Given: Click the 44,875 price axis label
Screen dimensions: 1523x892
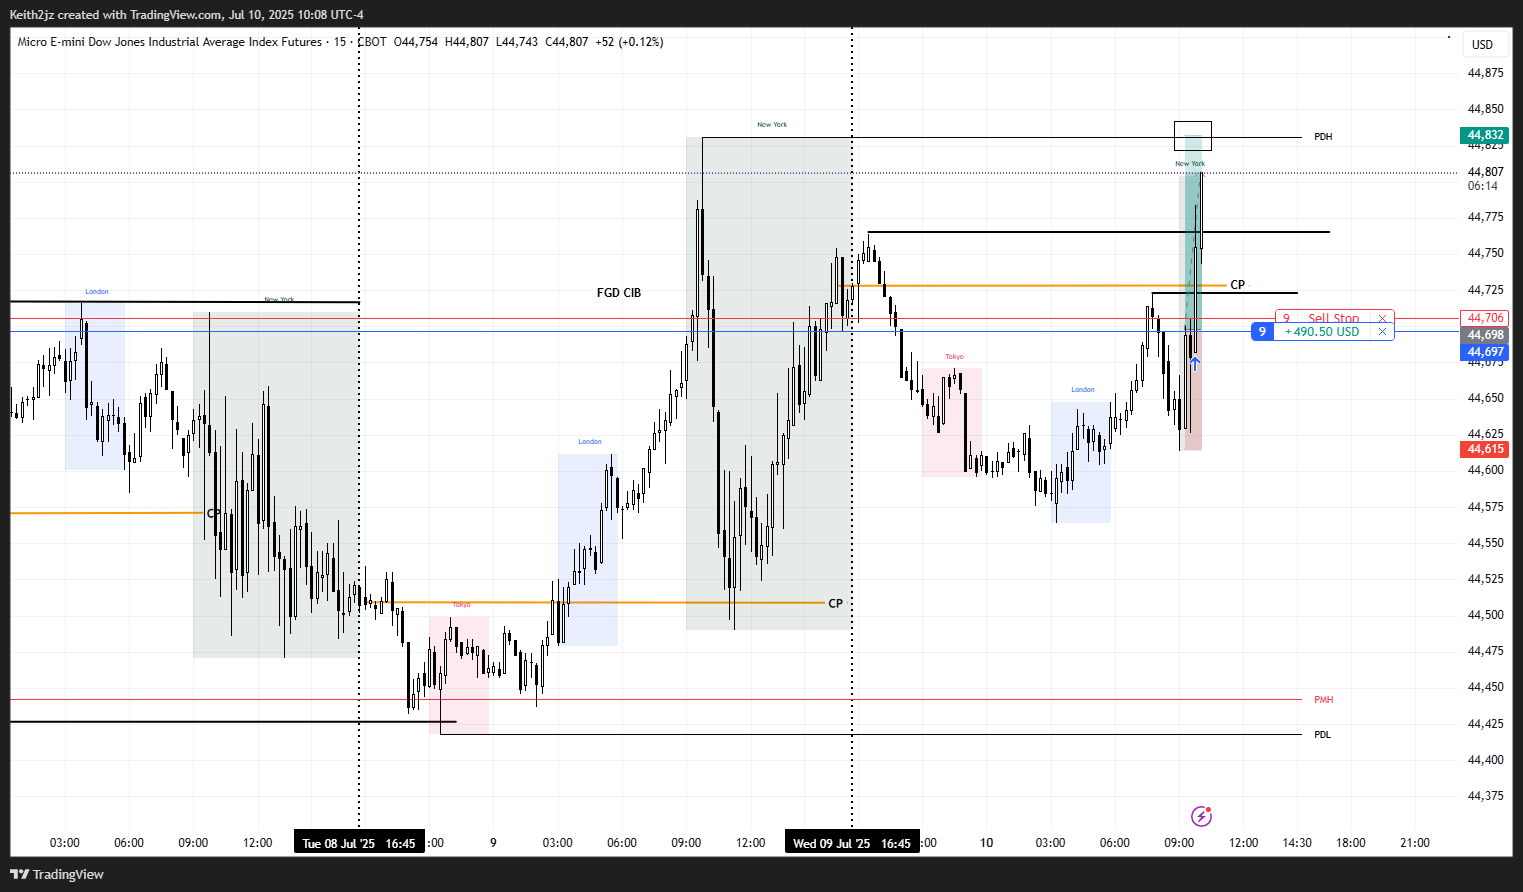Looking at the screenshot, I should coord(1485,73).
